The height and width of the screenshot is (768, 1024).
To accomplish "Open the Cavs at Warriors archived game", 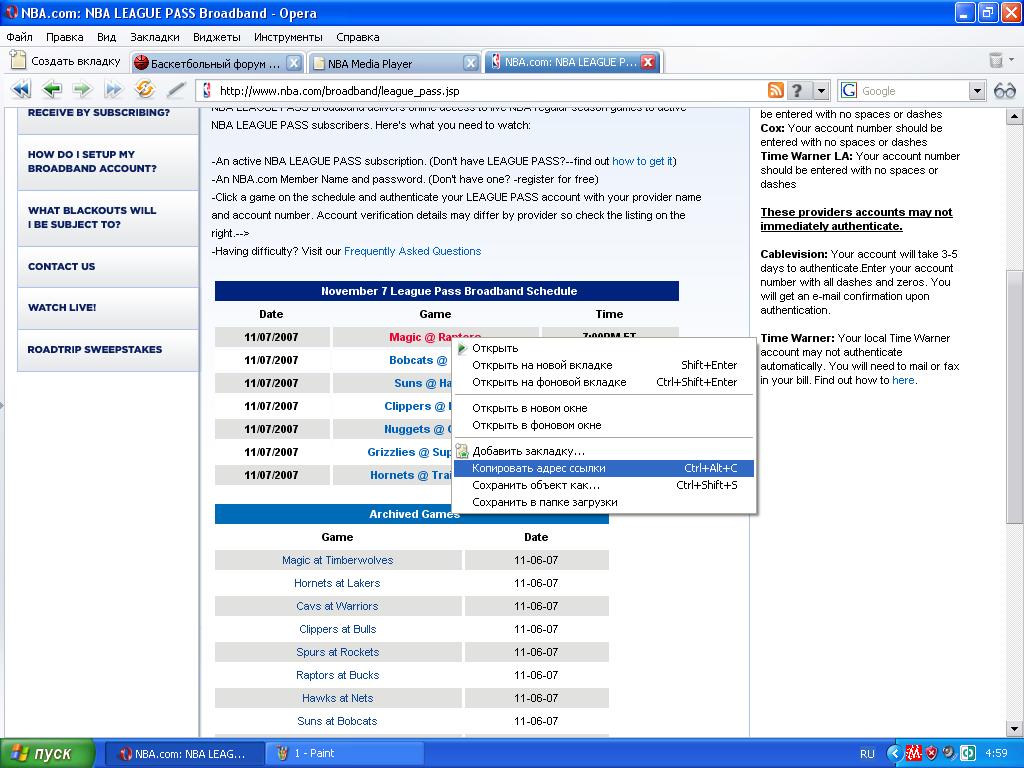I will (337, 606).
